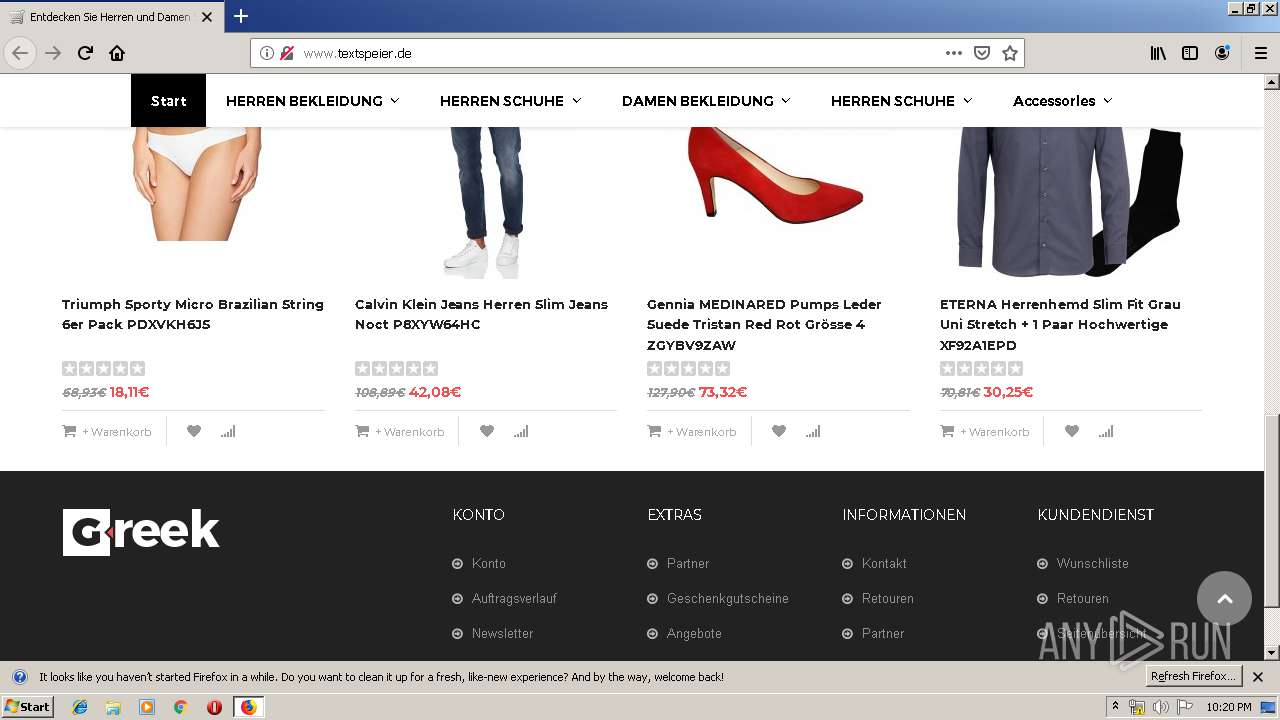Dismiss the Firefox refresh notification bar
Viewport: 1280px width, 720px height.
click(1258, 677)
